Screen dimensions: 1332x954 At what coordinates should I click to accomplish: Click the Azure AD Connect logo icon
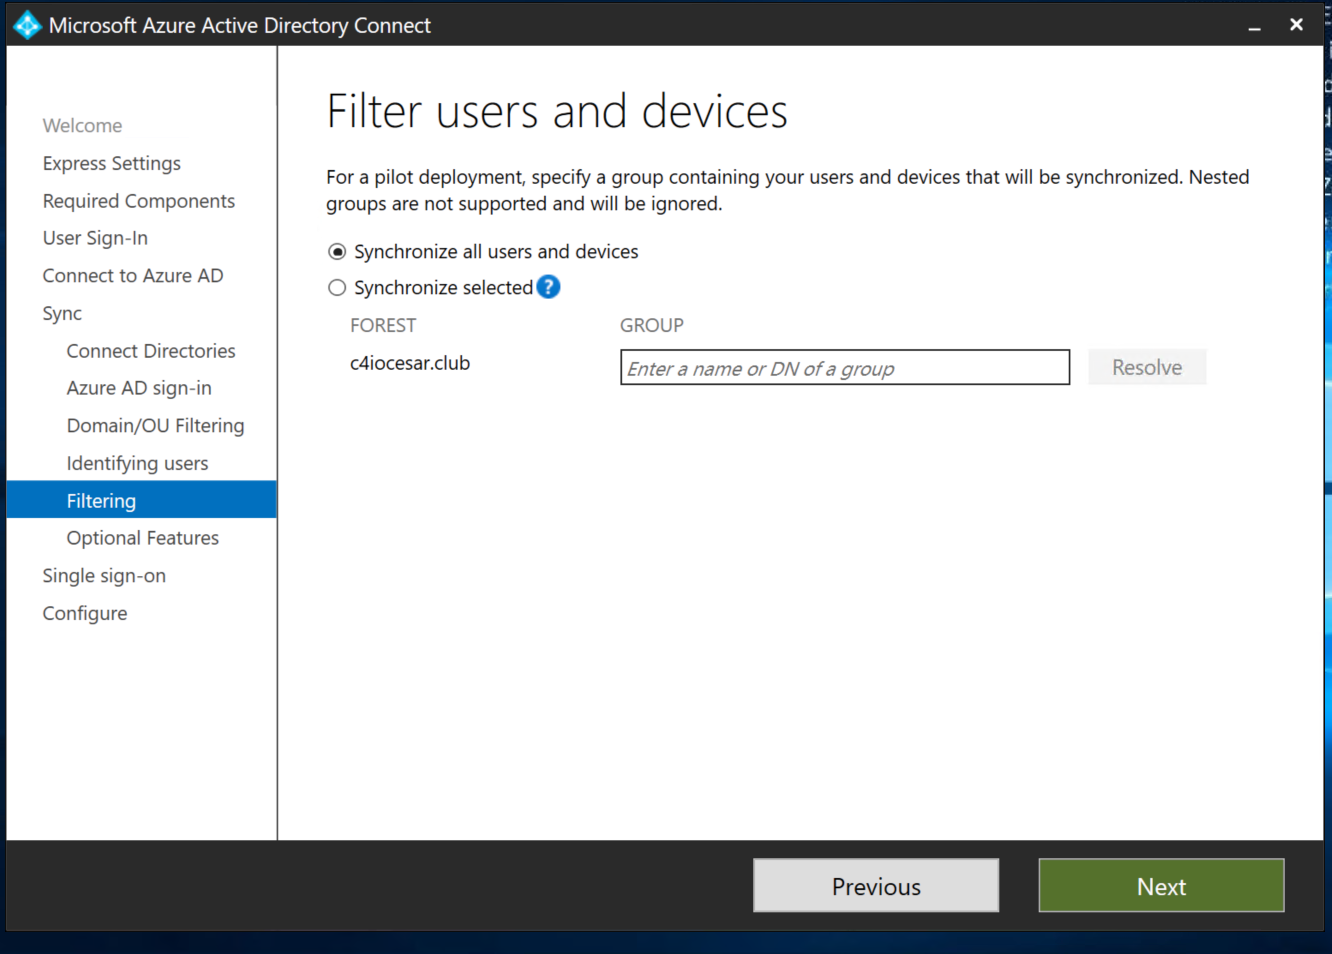(x=27, y=25)
